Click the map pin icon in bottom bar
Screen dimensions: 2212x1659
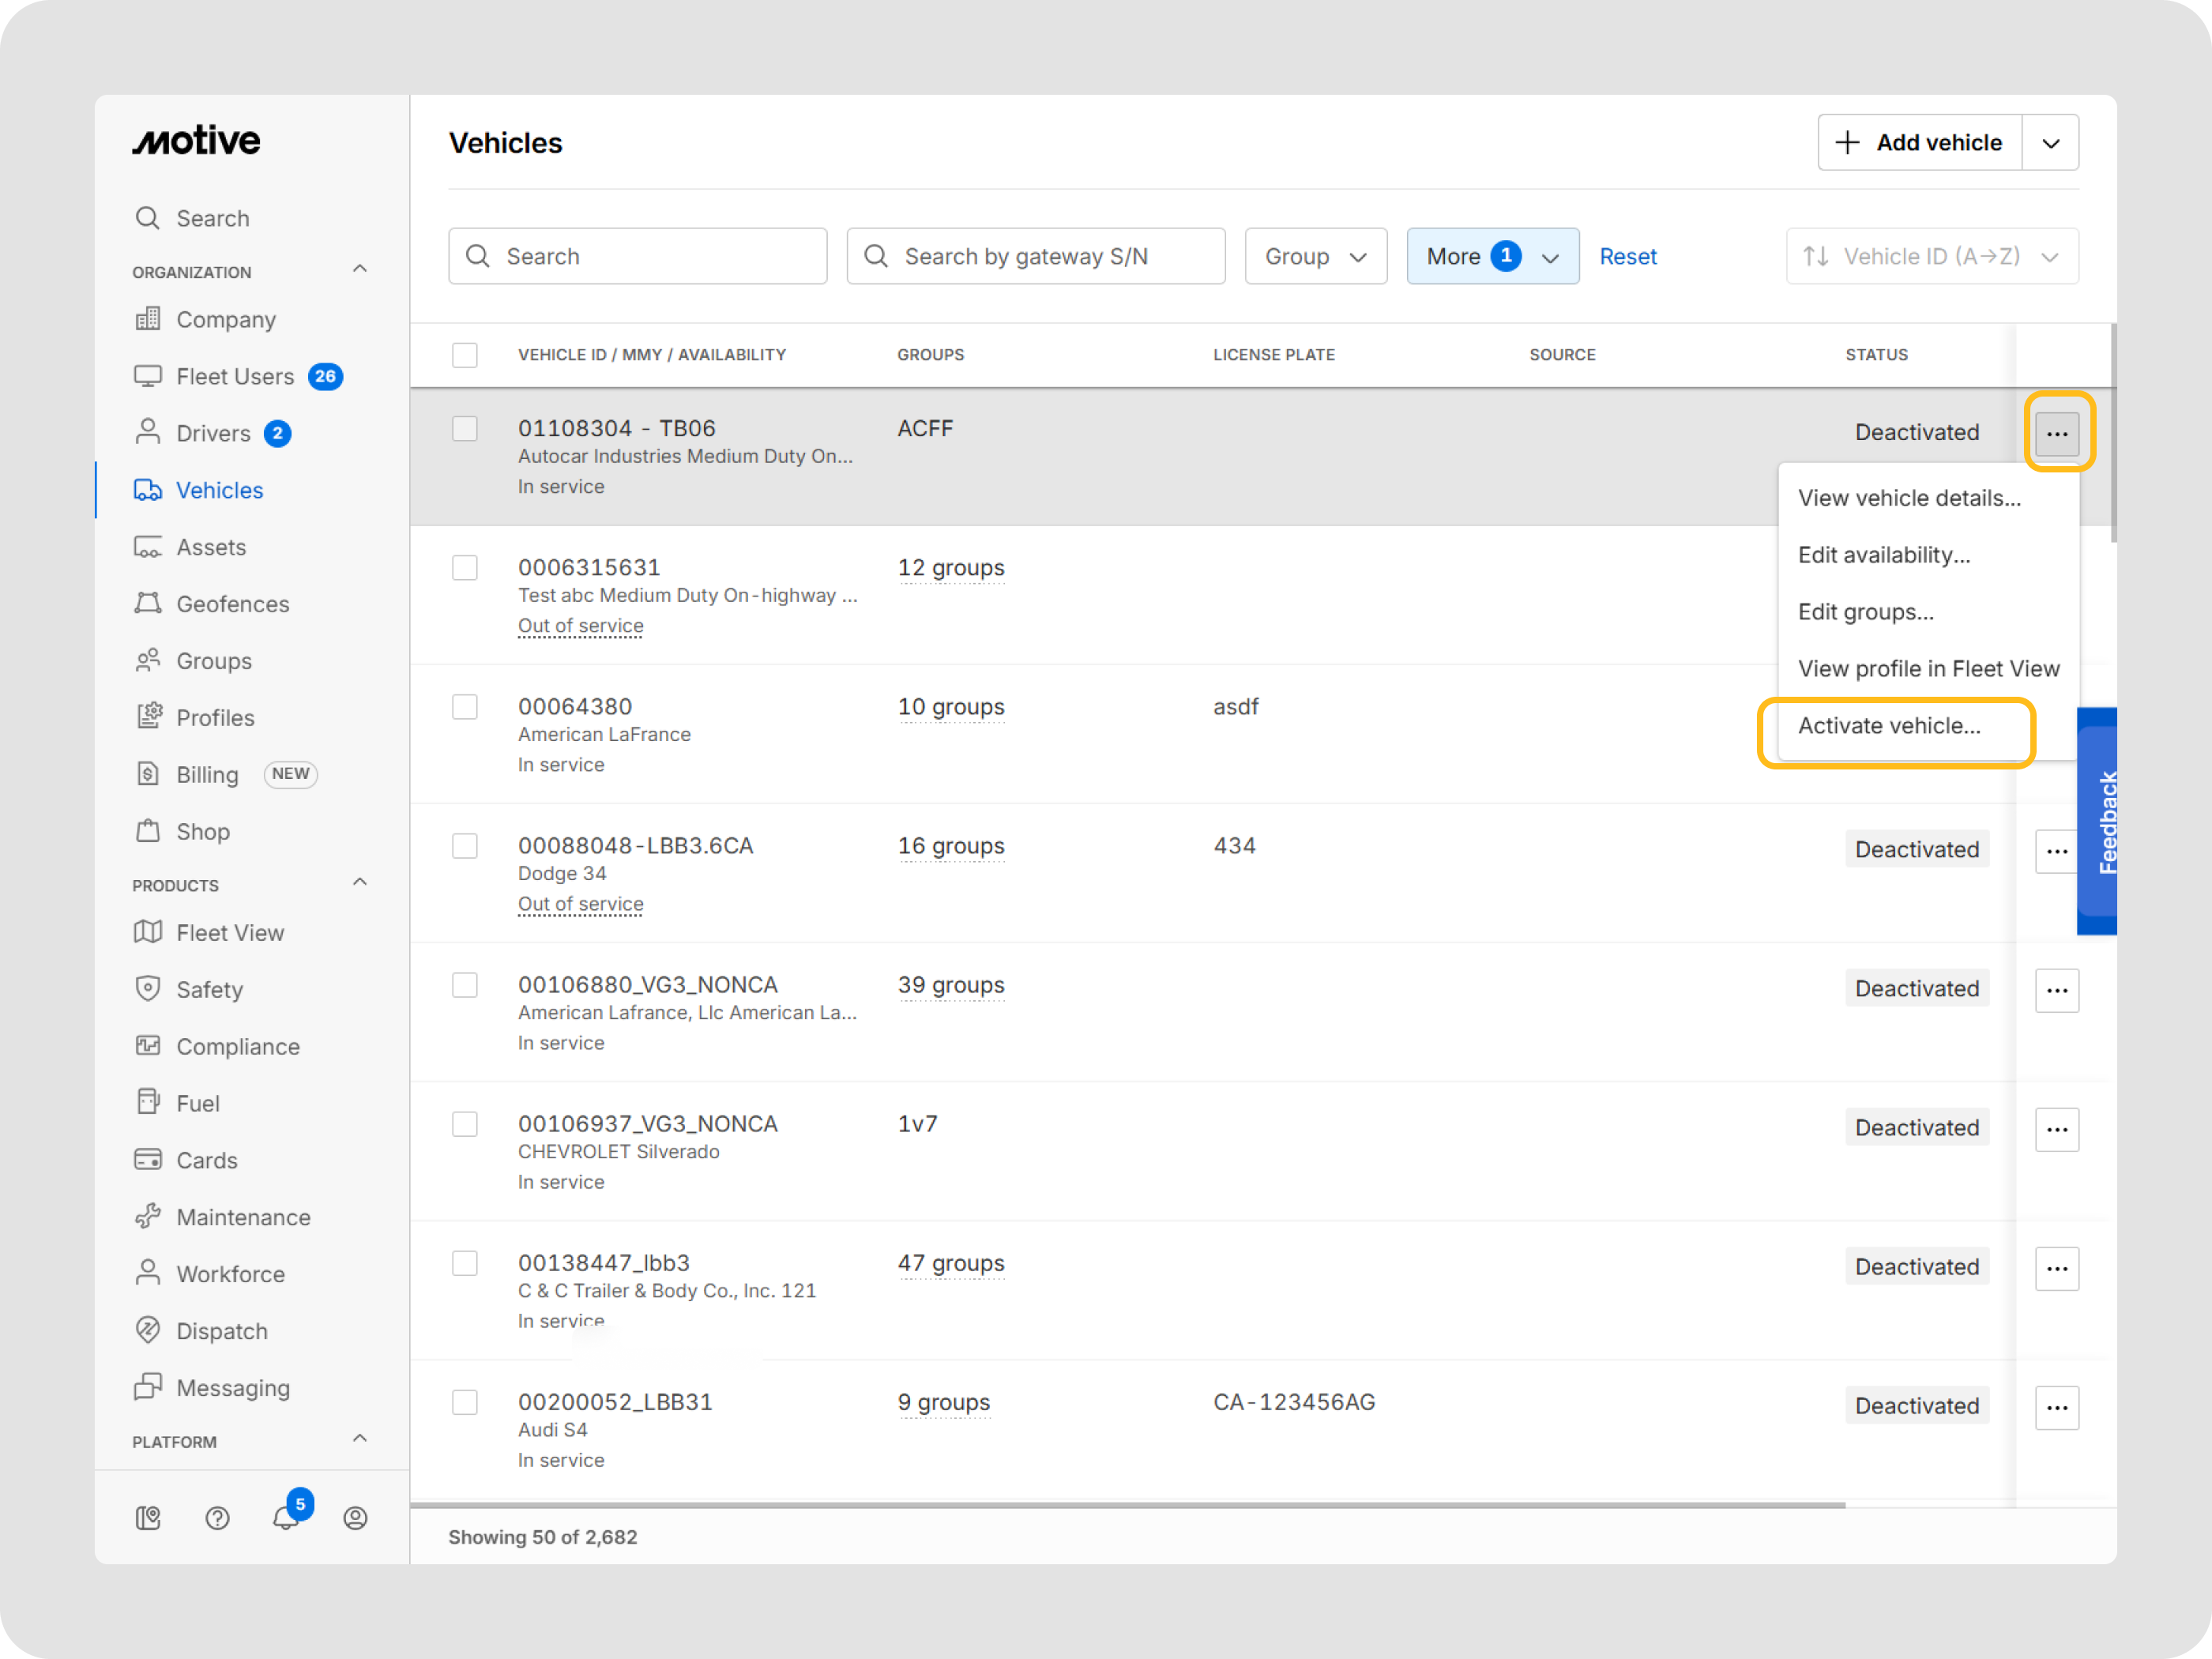pos(148,1517)
